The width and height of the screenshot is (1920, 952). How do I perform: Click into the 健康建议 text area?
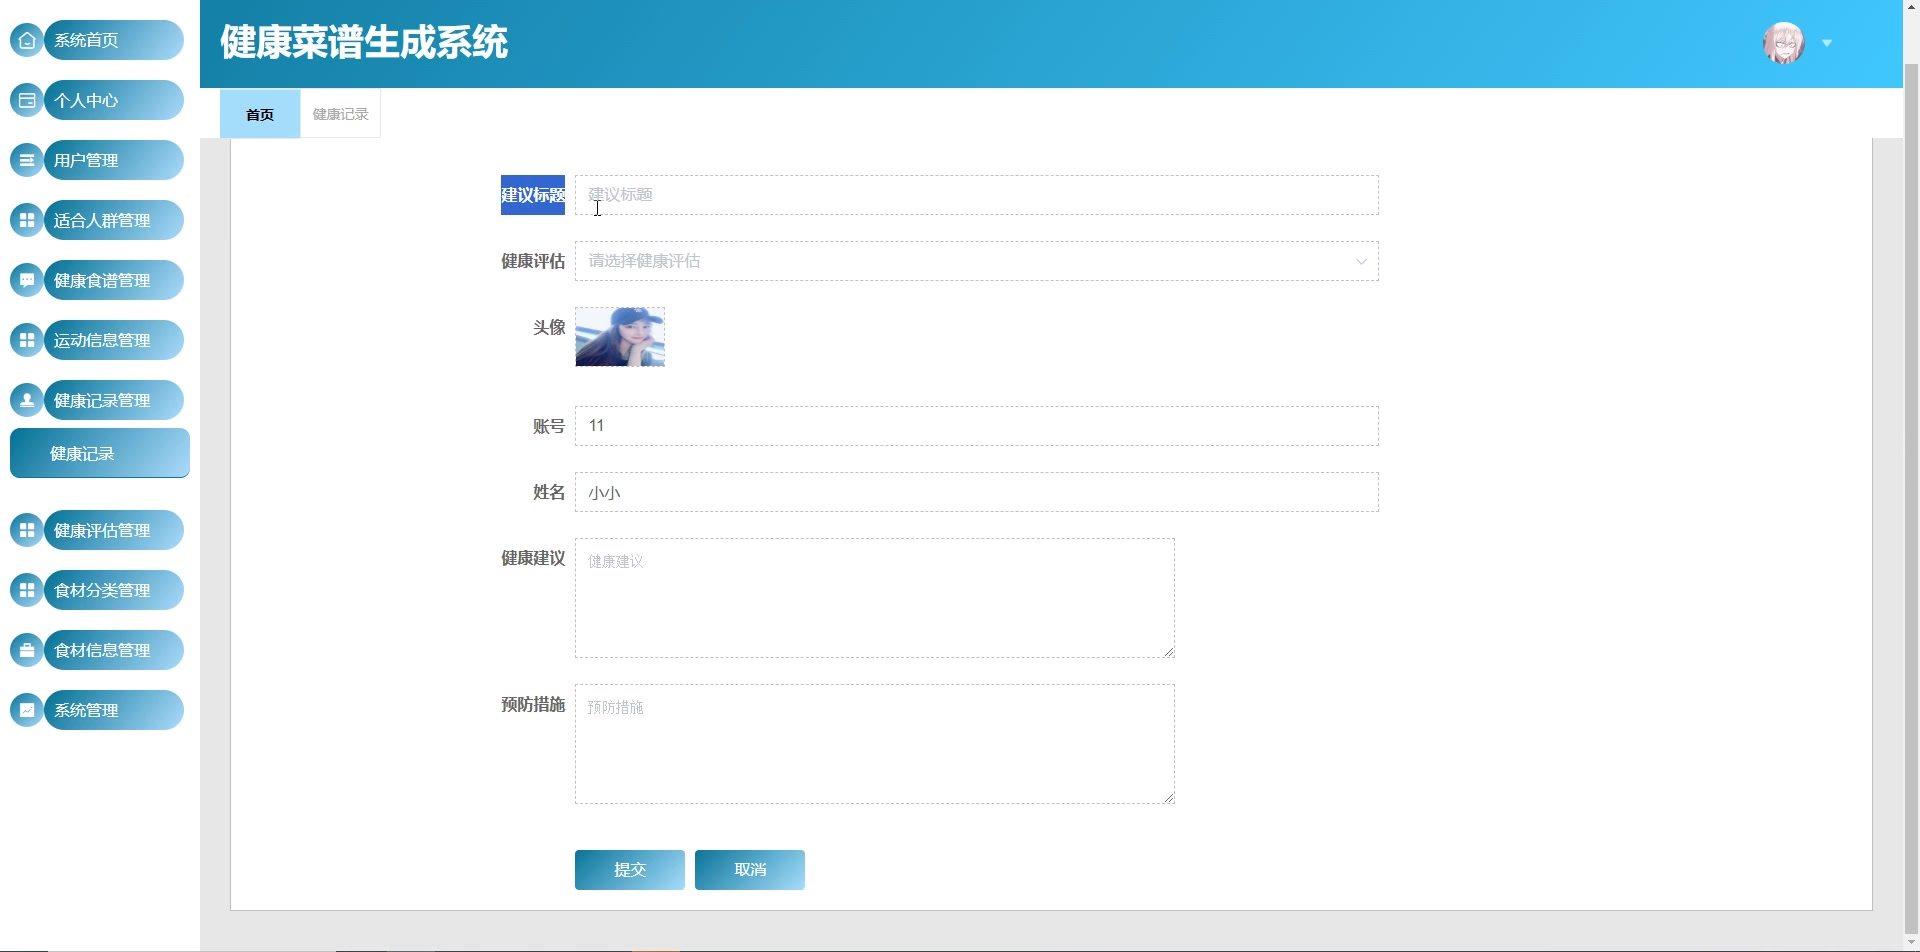point(875,598)
